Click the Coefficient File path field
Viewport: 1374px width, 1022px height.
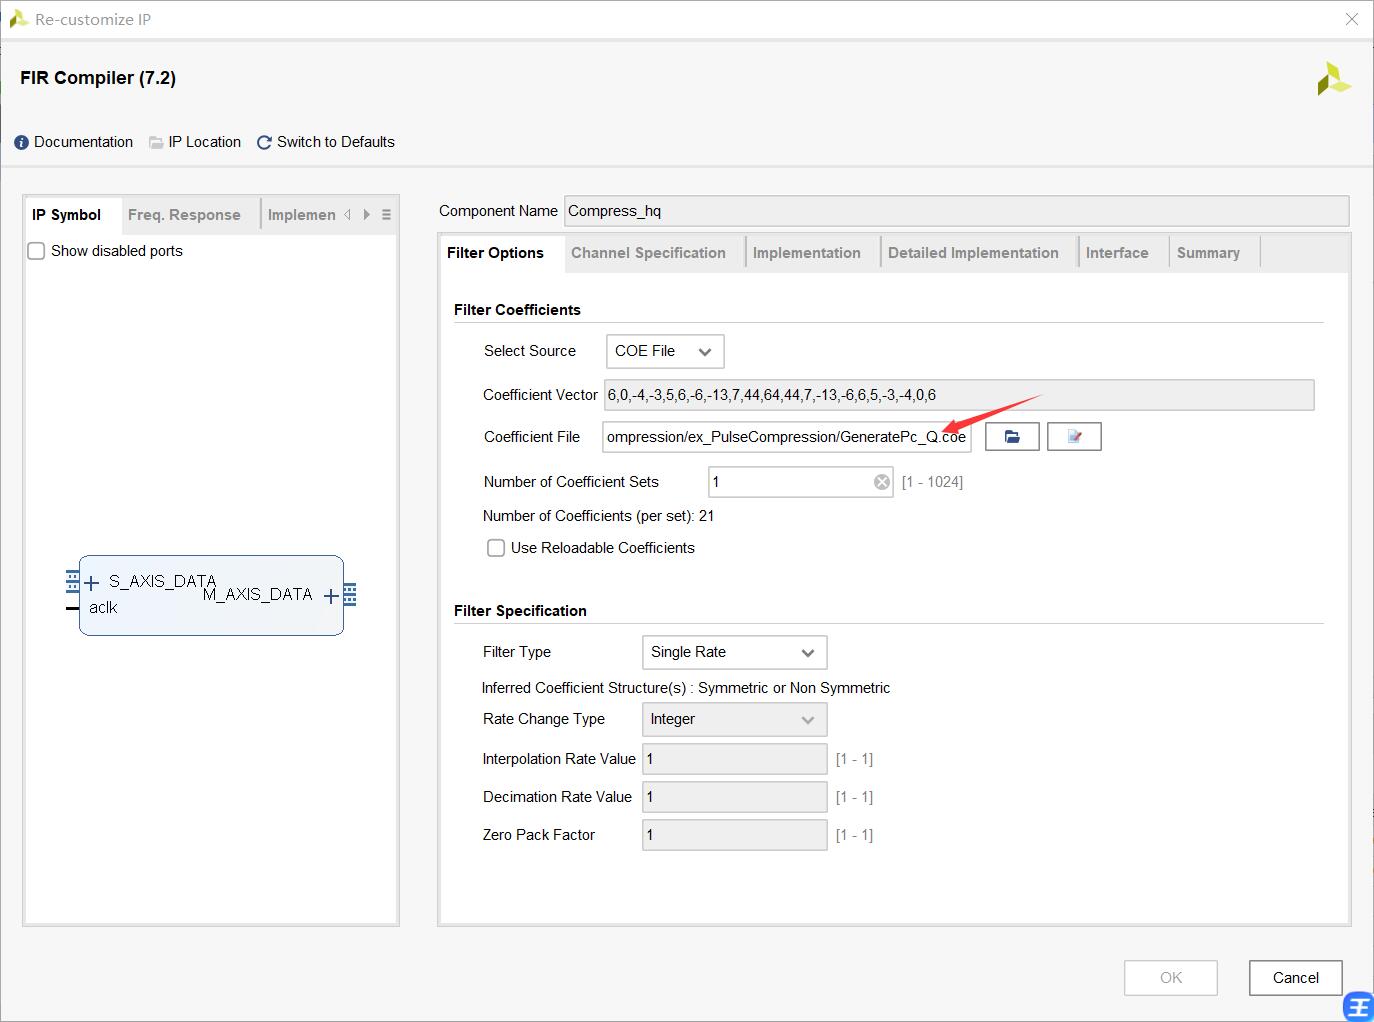click(x=787, y=437)
